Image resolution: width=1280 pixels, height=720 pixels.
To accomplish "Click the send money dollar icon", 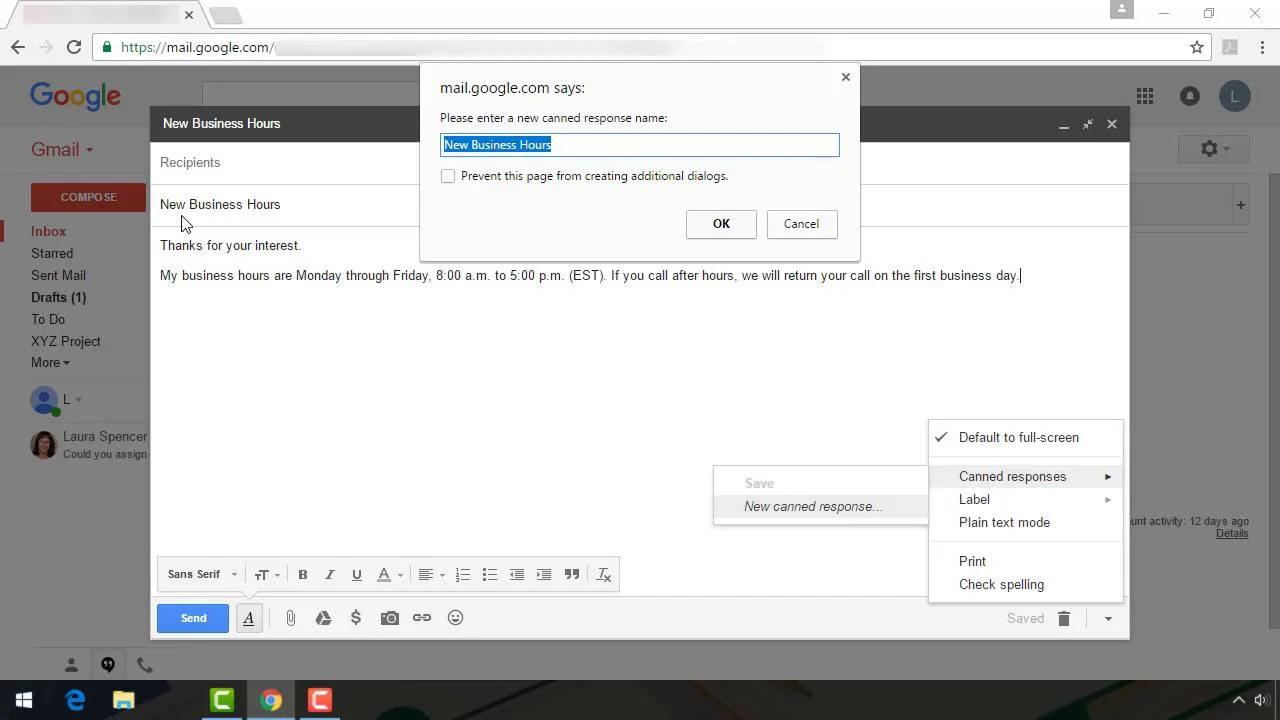I will pyautogui.click(x=356, y=618).
